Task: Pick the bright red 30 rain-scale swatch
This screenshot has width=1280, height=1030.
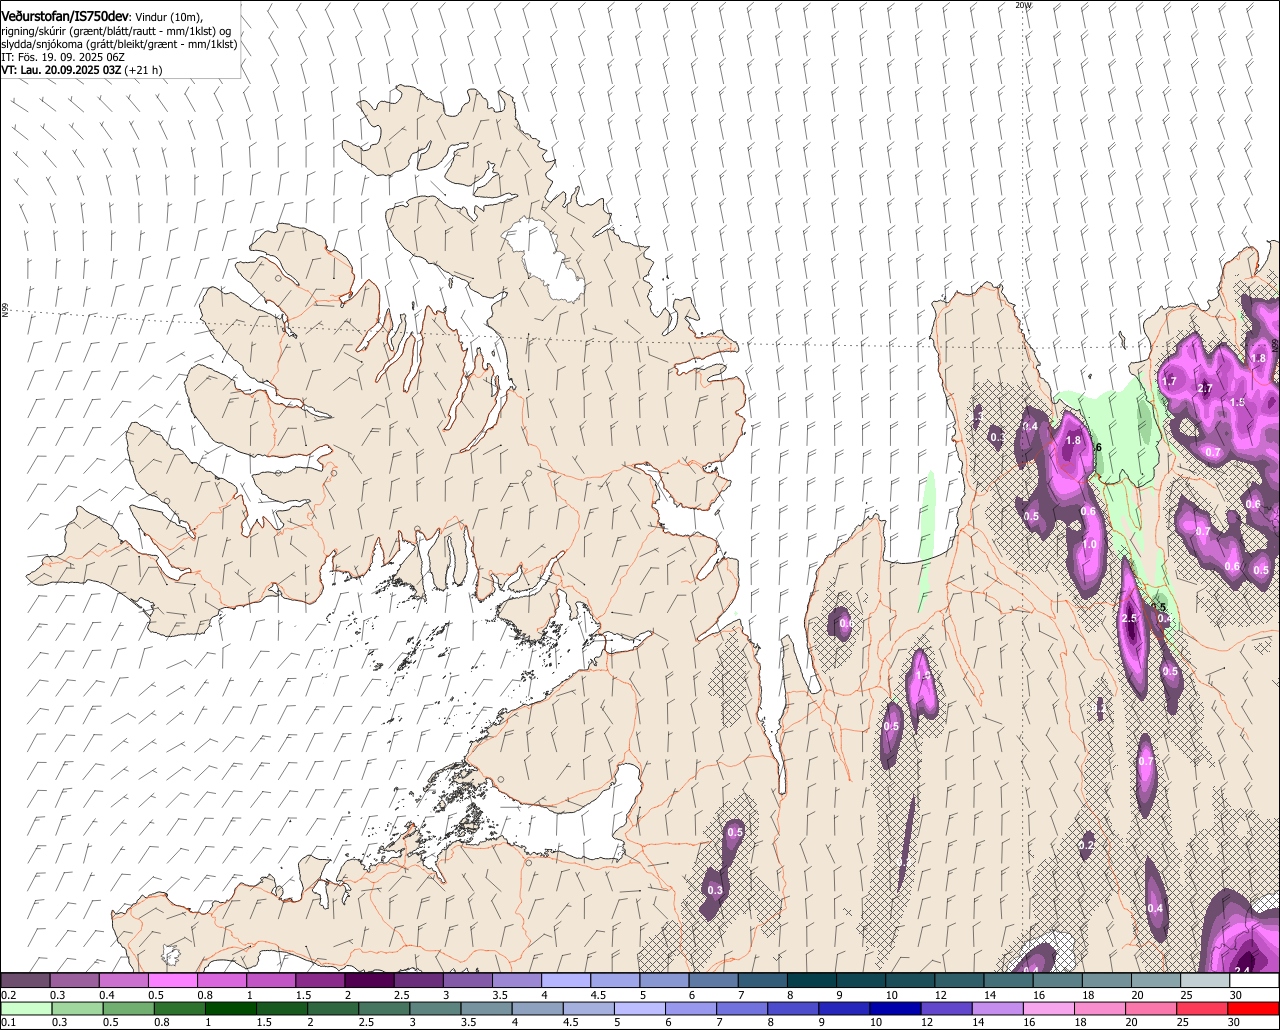Action: 1251,1009
